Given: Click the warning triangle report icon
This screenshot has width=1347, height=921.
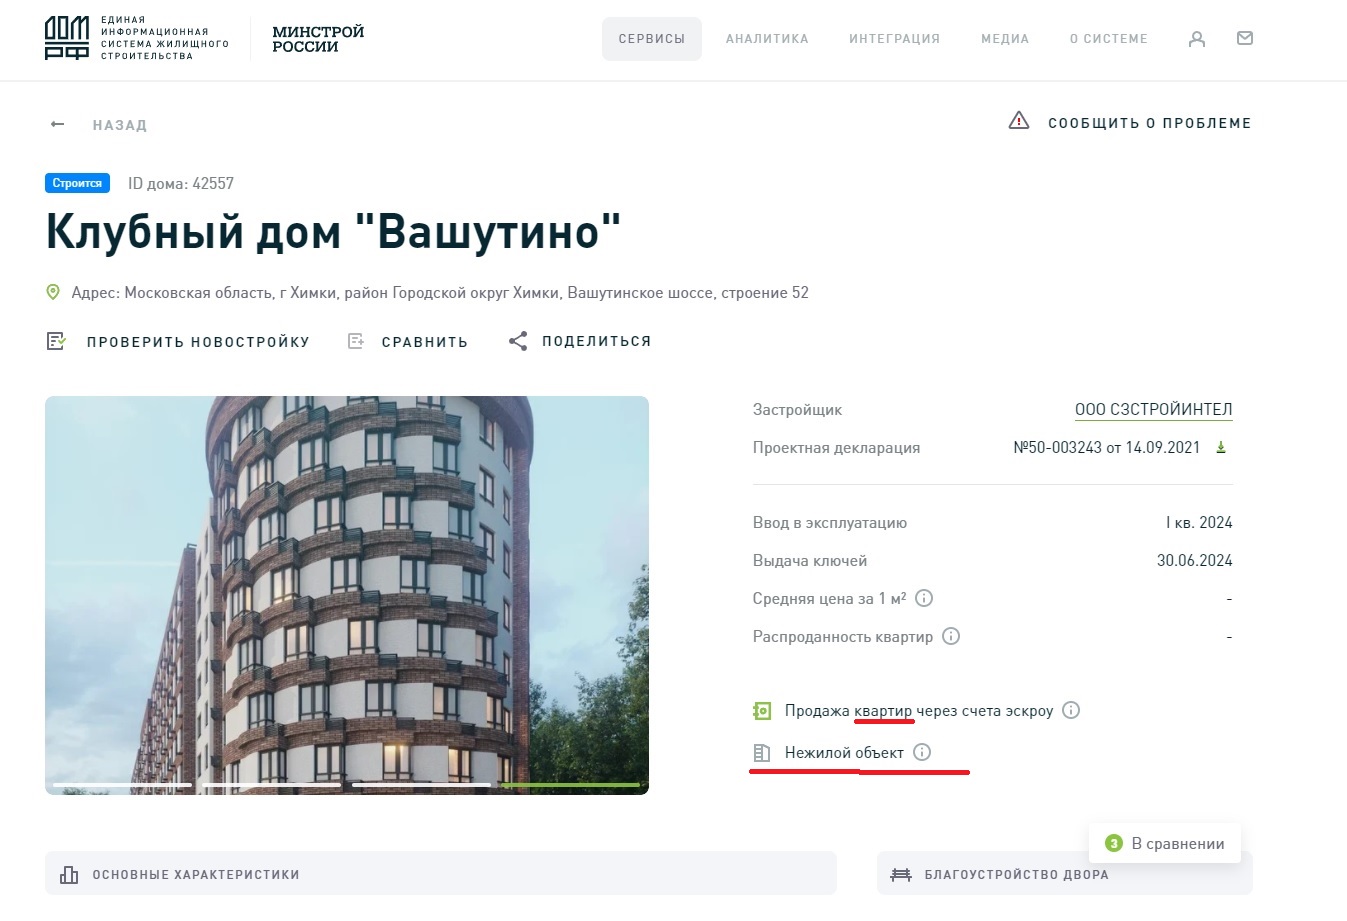Looking at the screenshot, I should tap(1019, 121).
